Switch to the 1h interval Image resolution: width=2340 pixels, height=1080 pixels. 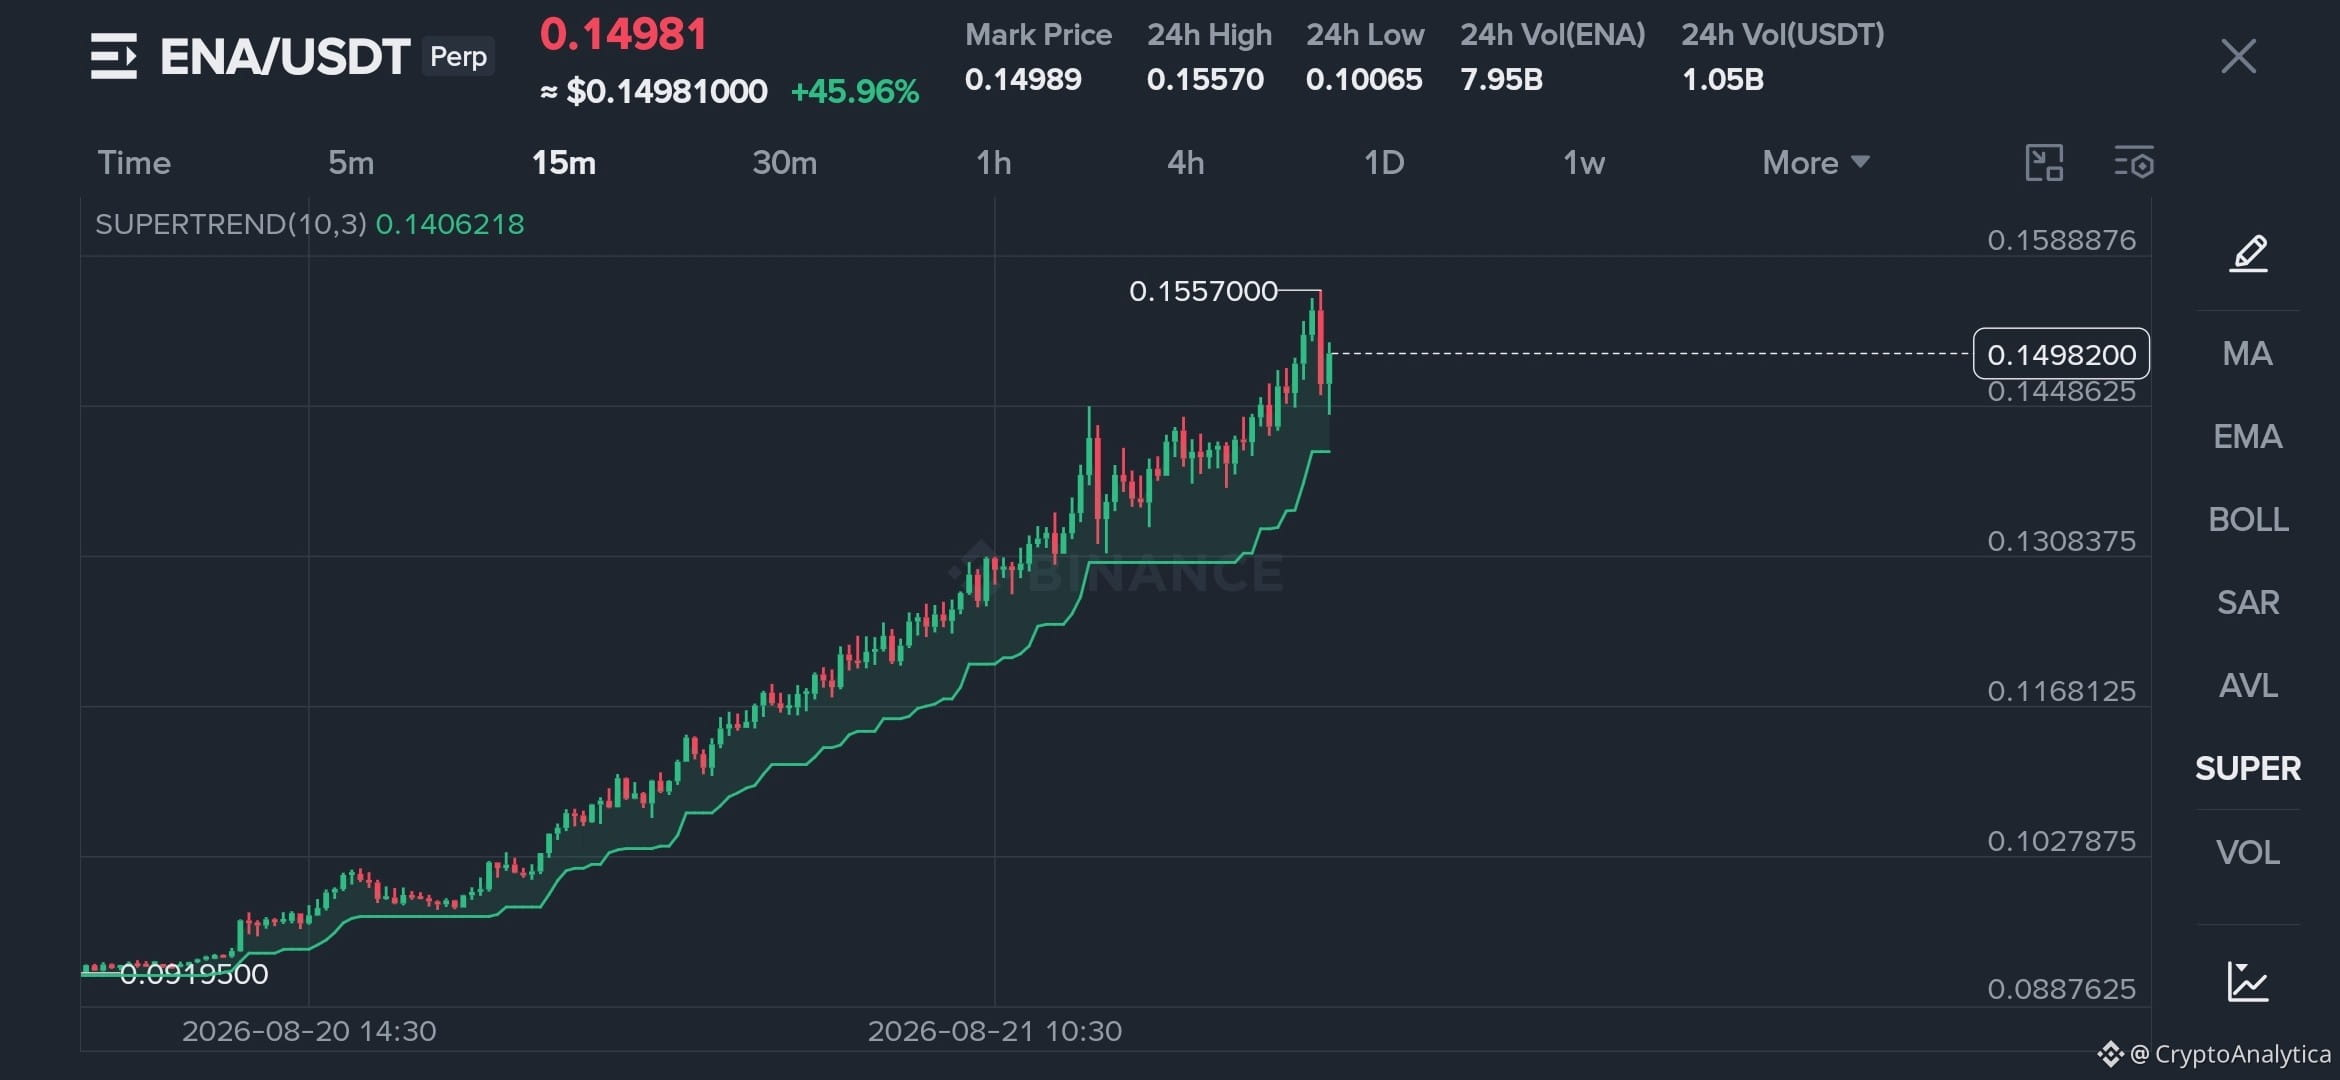(x=993, y=163)
